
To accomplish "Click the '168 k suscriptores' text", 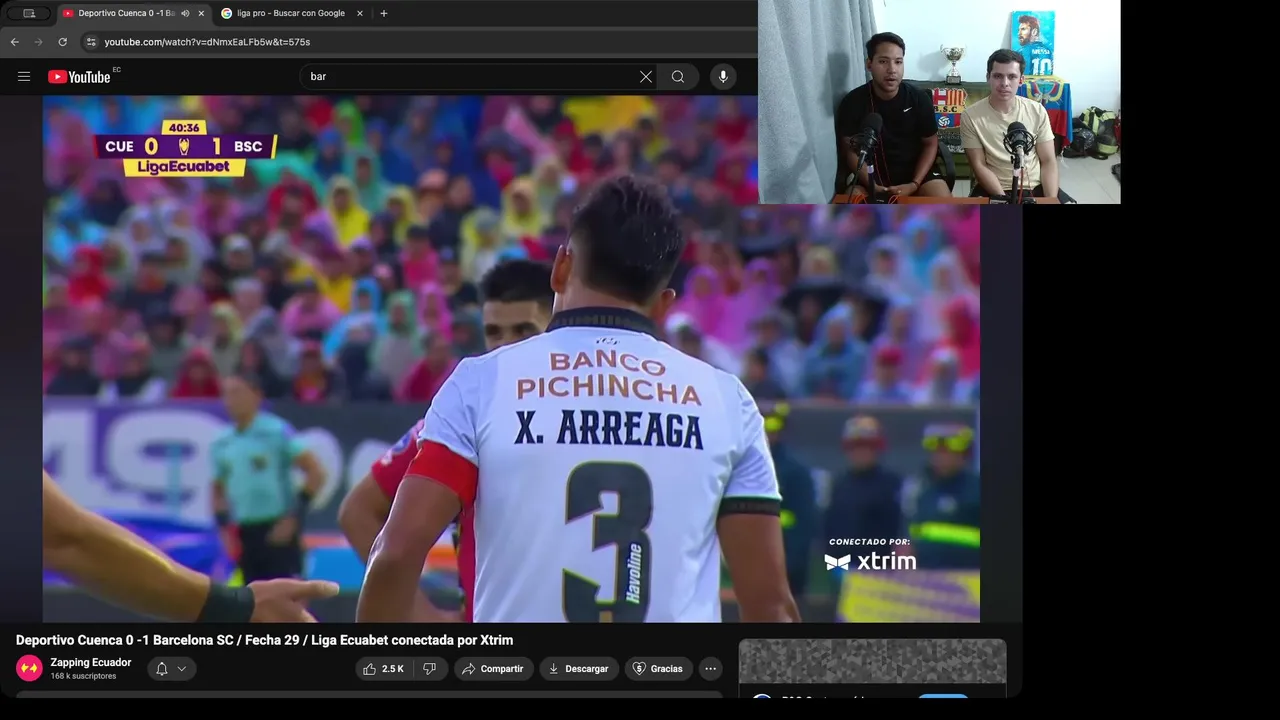I will tap(83, 676).
